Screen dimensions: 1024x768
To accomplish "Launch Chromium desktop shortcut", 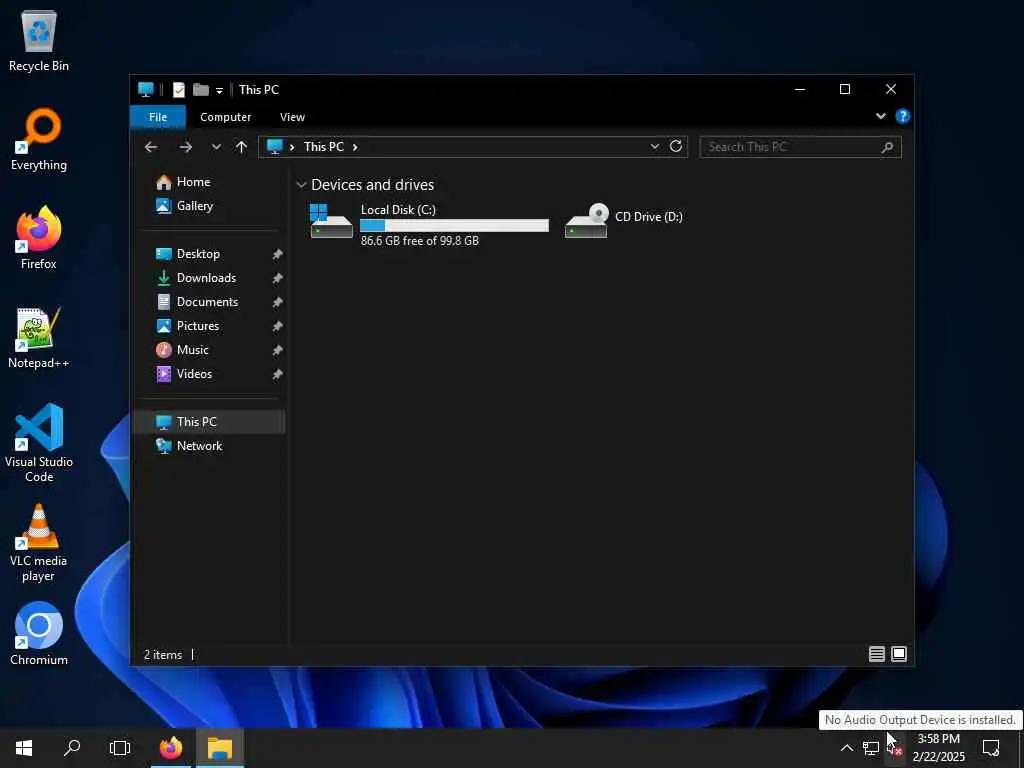I will click(39, 633).
